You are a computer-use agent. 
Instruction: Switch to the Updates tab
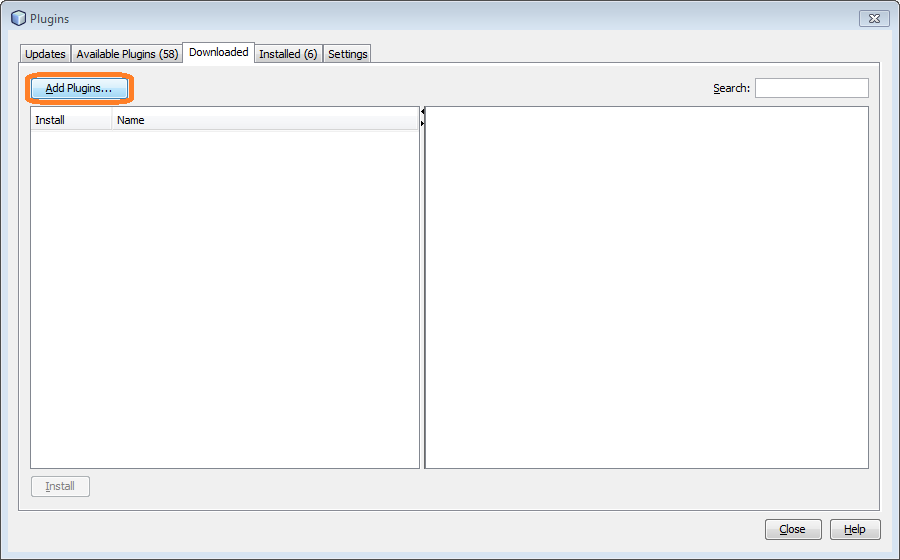pos(45,54)
